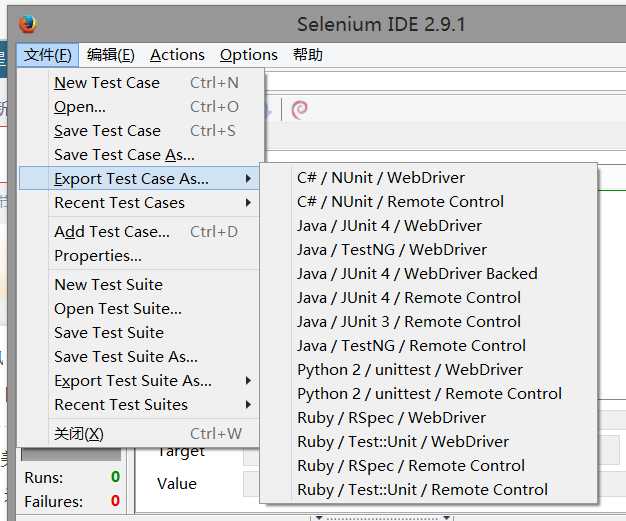Click the Firefox icon in the title bar
Viewport: 626px width, 521px height.
point(28,24)
